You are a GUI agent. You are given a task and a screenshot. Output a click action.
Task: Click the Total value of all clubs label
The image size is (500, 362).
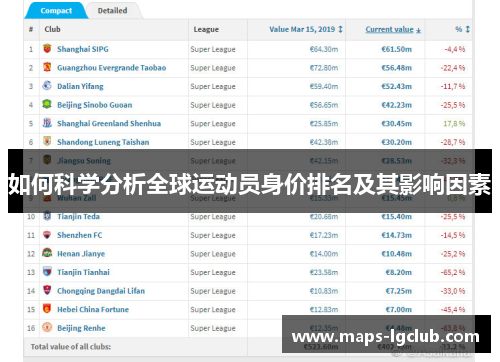coord(71,347)
